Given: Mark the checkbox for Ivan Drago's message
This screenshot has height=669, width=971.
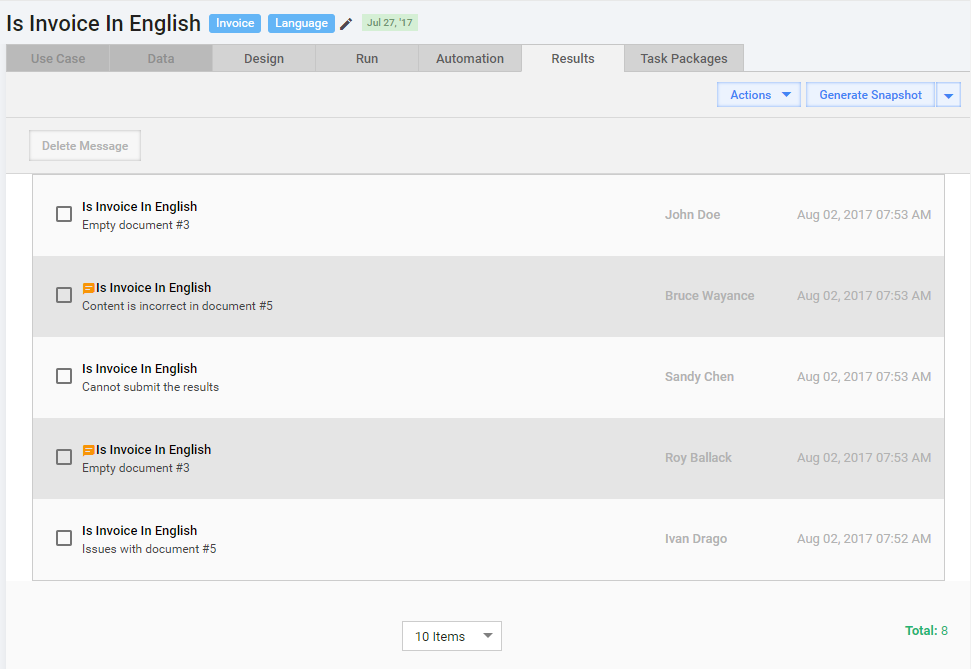Looking at the screenshot, I should (x=64, y=538).
